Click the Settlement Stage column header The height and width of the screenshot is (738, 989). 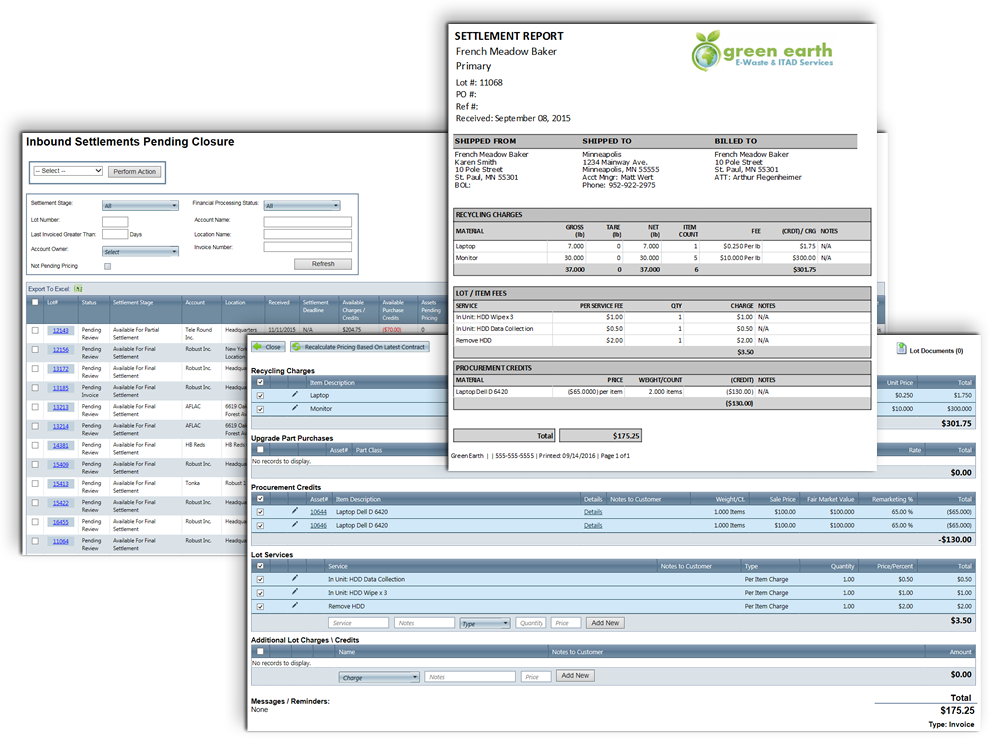(133, 303)
